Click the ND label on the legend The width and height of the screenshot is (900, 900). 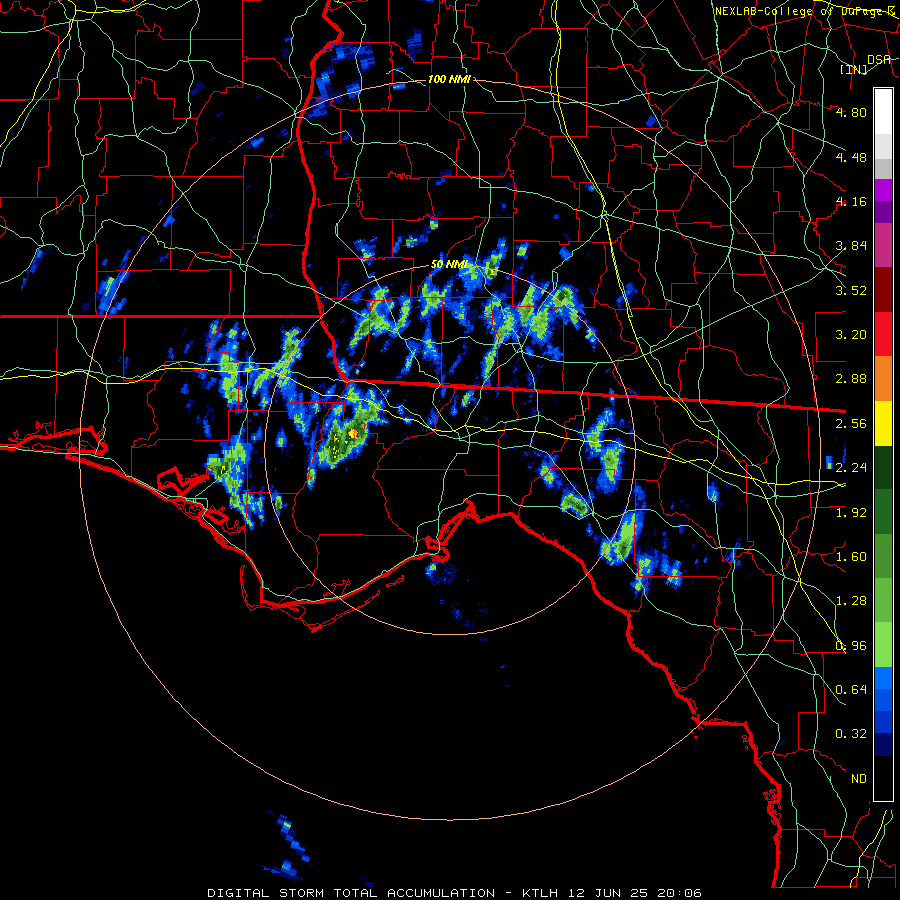859,779
